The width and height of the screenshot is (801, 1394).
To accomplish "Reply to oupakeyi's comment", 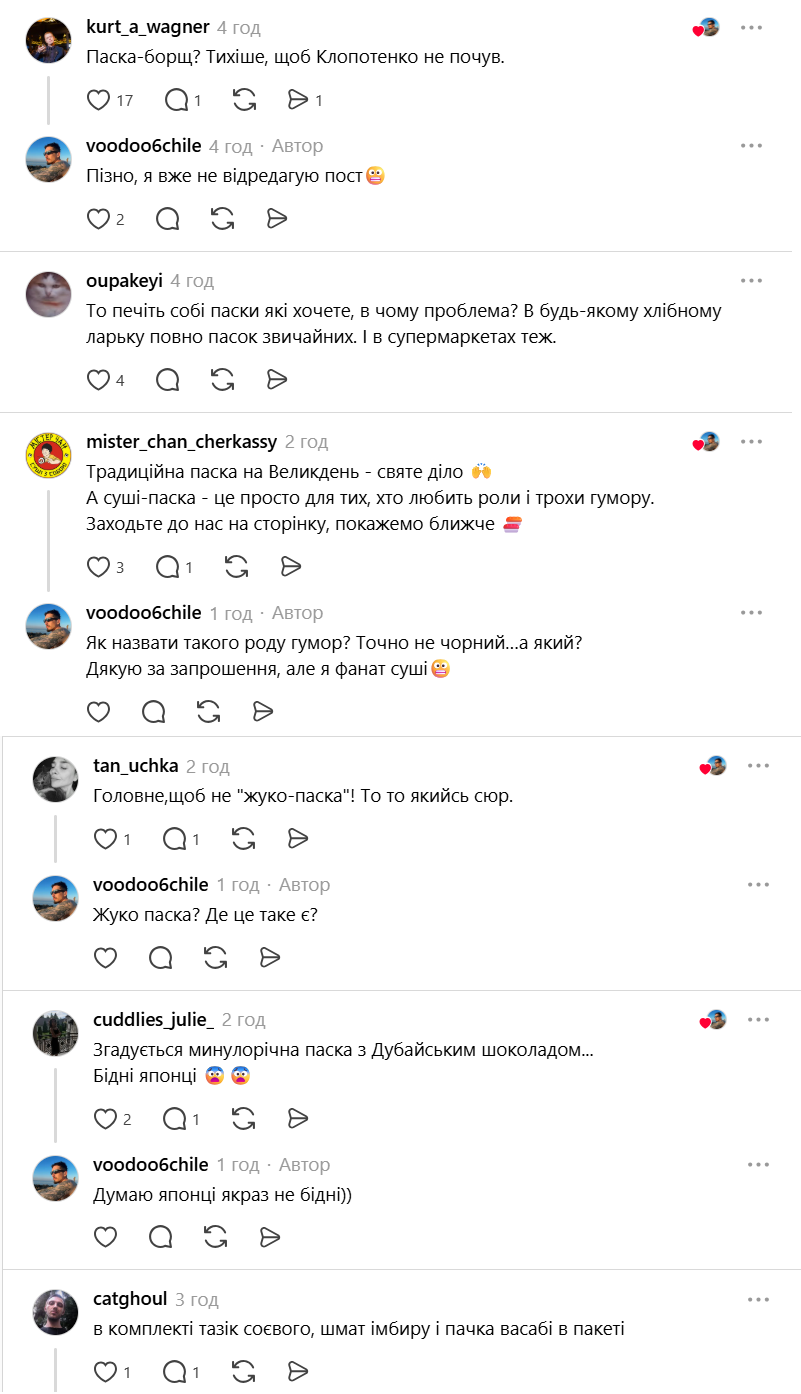I will (168, 380).
